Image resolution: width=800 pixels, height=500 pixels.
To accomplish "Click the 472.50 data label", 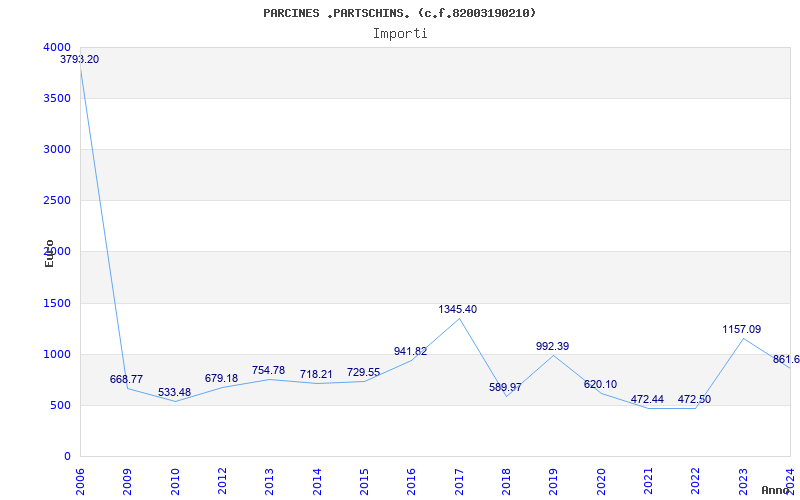I will [x=694, y=400].
